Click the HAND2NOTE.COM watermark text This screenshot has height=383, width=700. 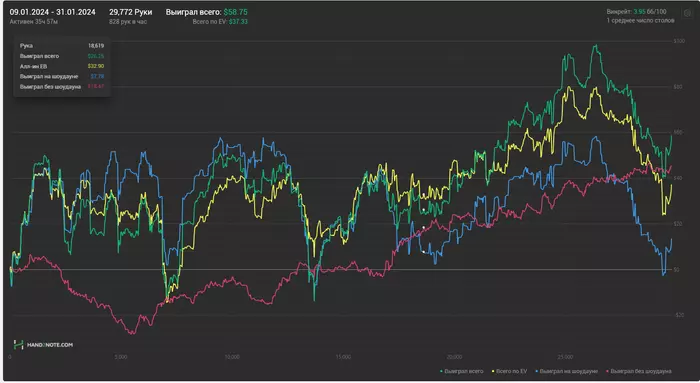50,345
